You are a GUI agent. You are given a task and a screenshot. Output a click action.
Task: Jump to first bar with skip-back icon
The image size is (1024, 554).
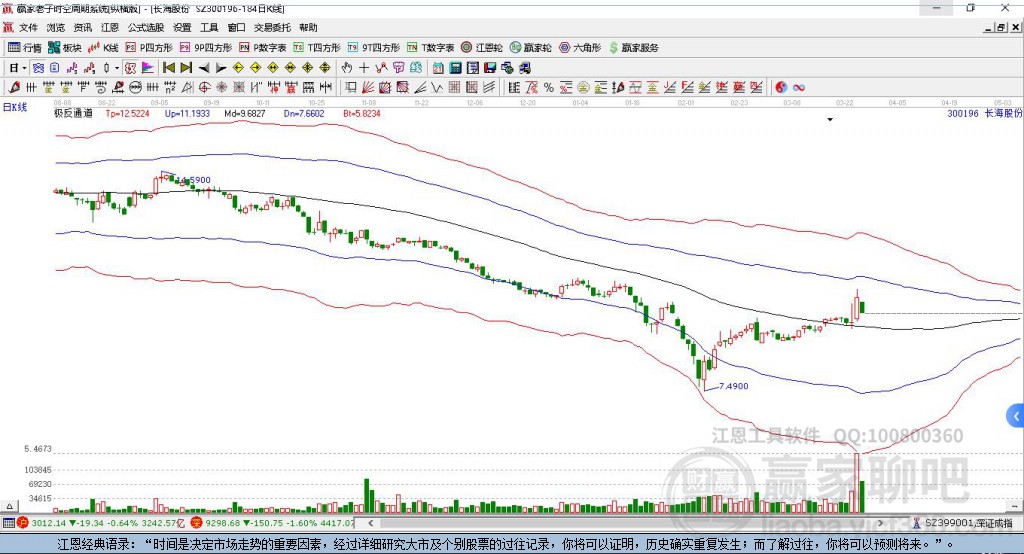point(168,68)
